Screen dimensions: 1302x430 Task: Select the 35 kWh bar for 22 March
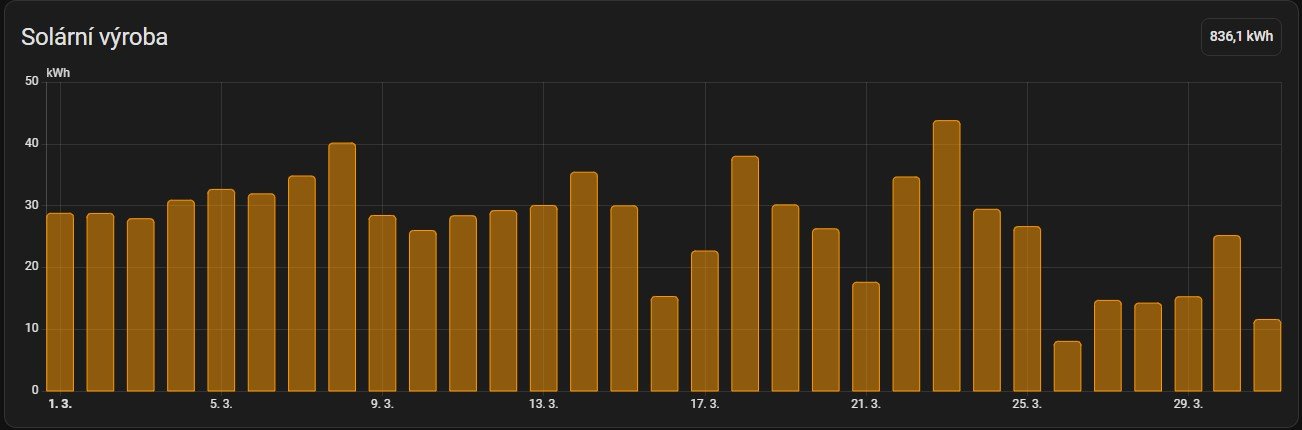[x=906, y=284]
